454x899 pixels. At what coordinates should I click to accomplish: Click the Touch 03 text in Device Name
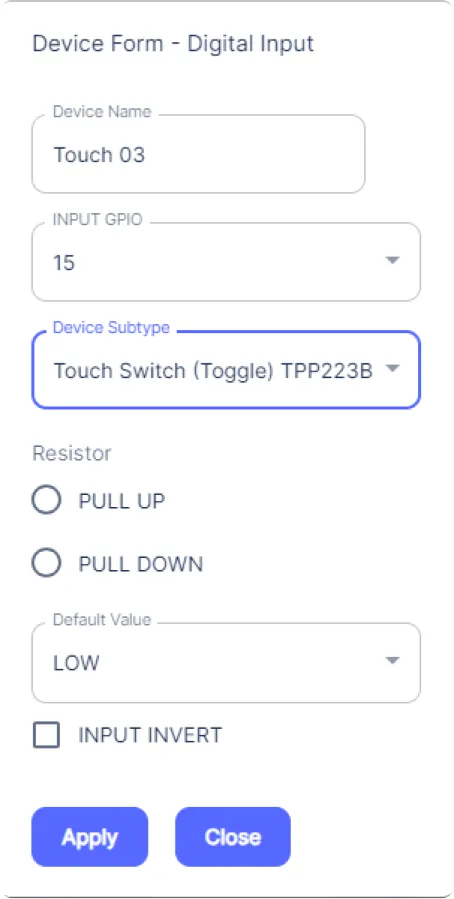pos(99,155)
